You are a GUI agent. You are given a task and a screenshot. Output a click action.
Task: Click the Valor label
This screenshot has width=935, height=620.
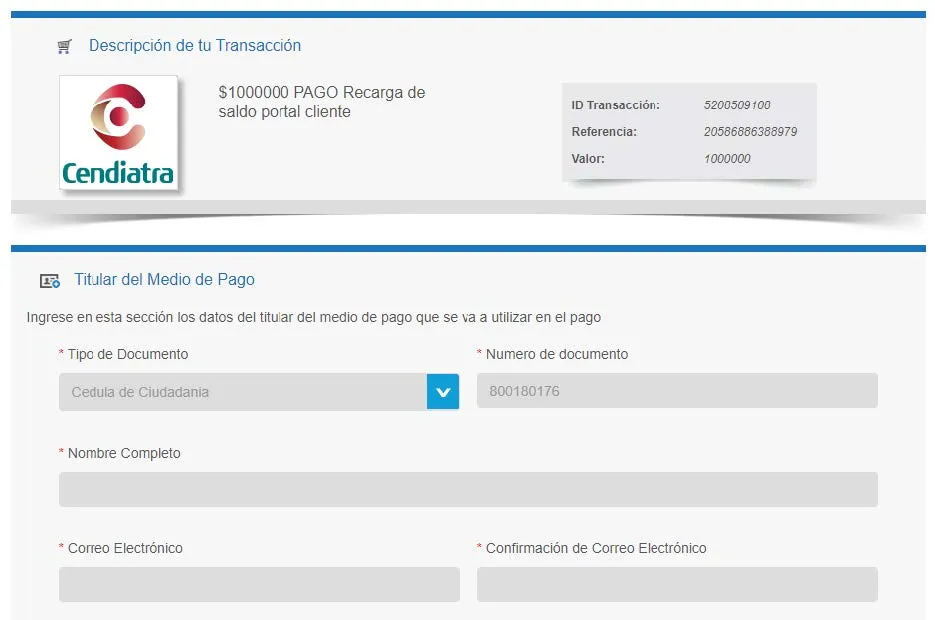(x=588, y=159)
